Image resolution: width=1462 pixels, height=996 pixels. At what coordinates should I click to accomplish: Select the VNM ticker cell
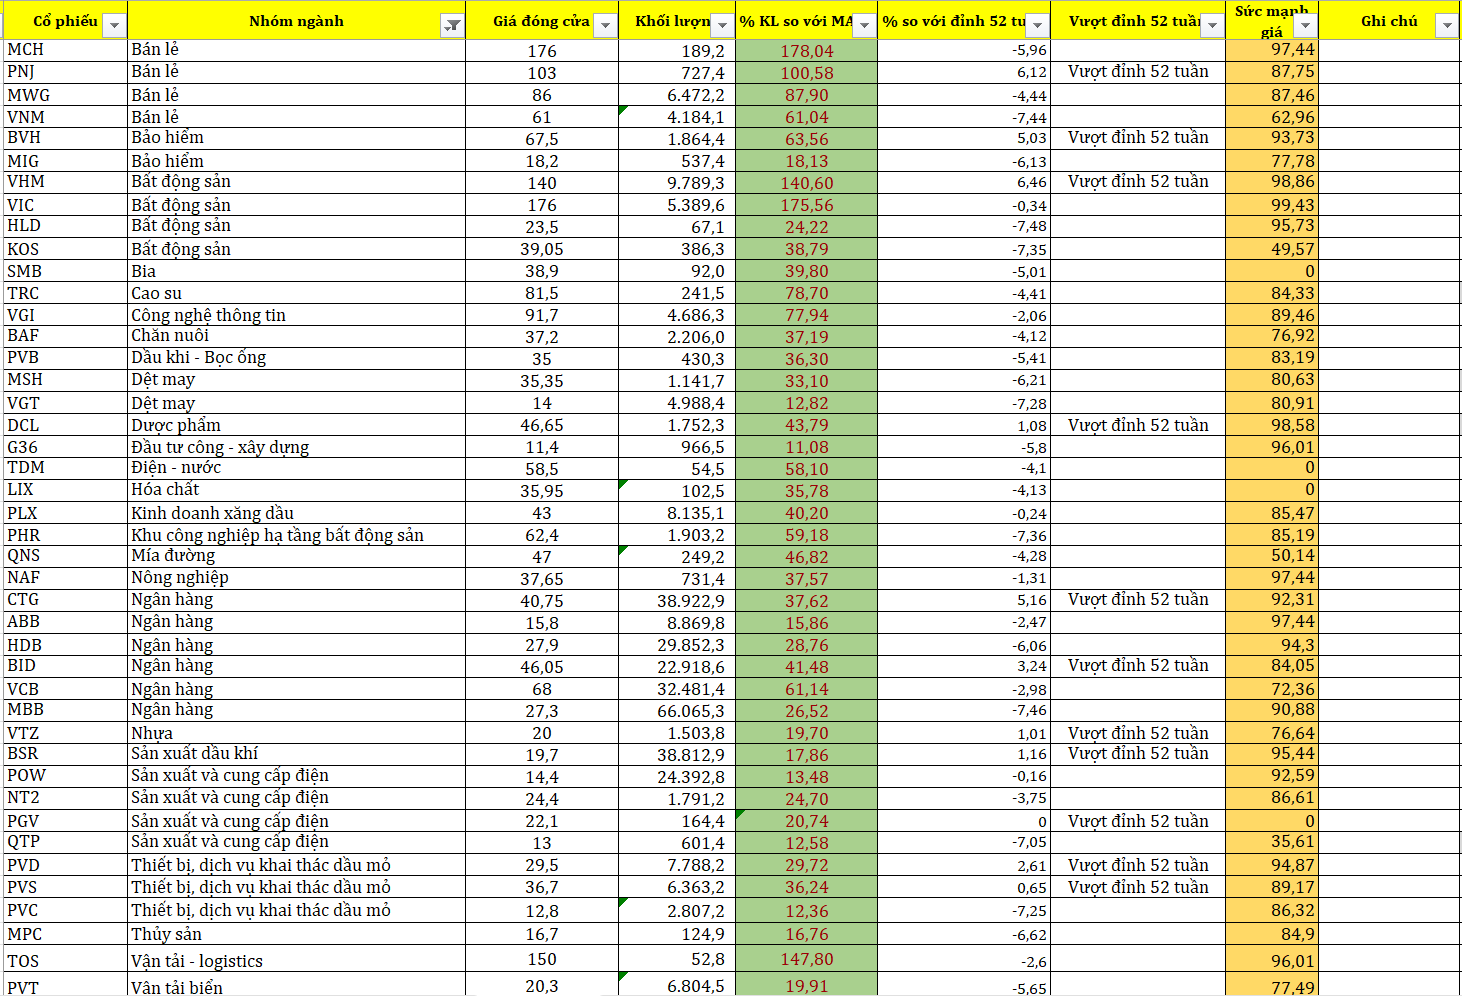[65, 117]
